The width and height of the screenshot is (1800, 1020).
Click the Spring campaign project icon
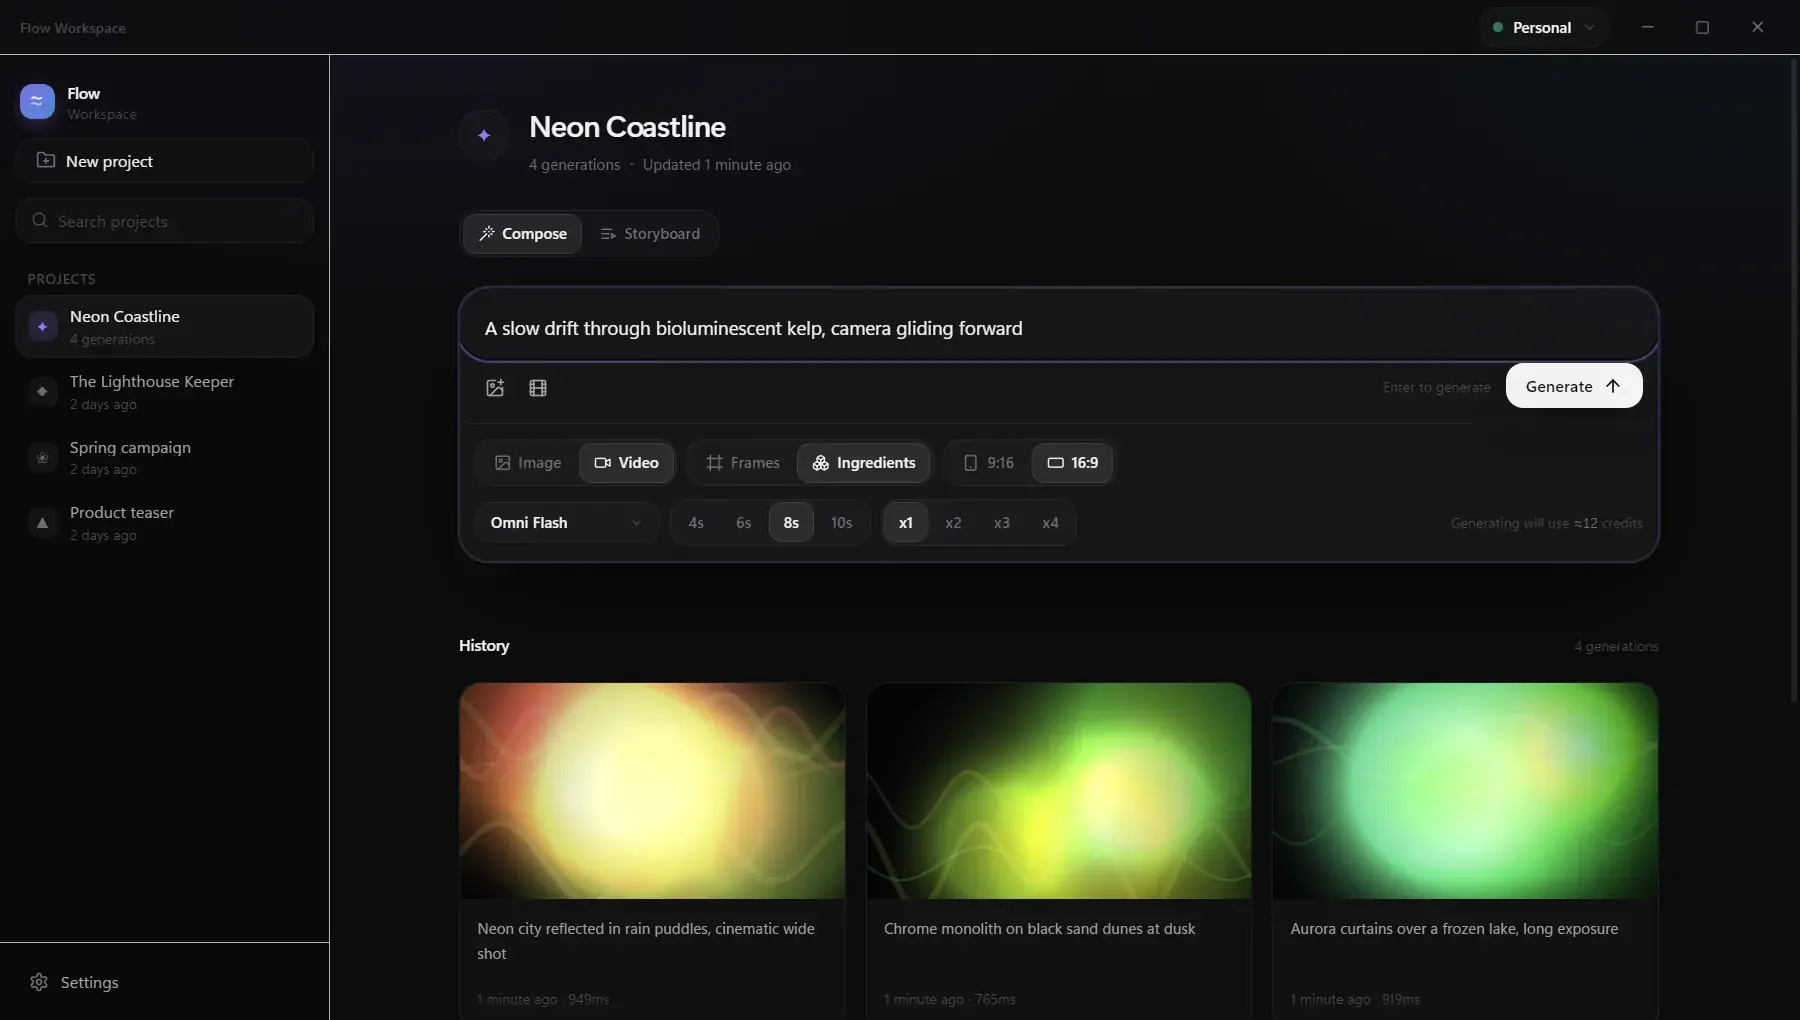click(42, 457)
